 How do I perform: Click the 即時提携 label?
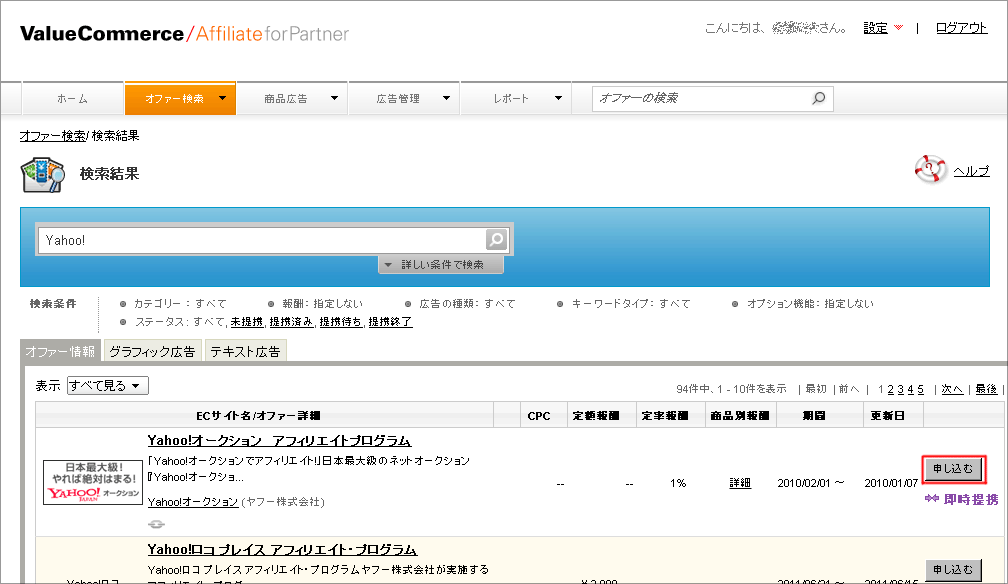point(971,499)
